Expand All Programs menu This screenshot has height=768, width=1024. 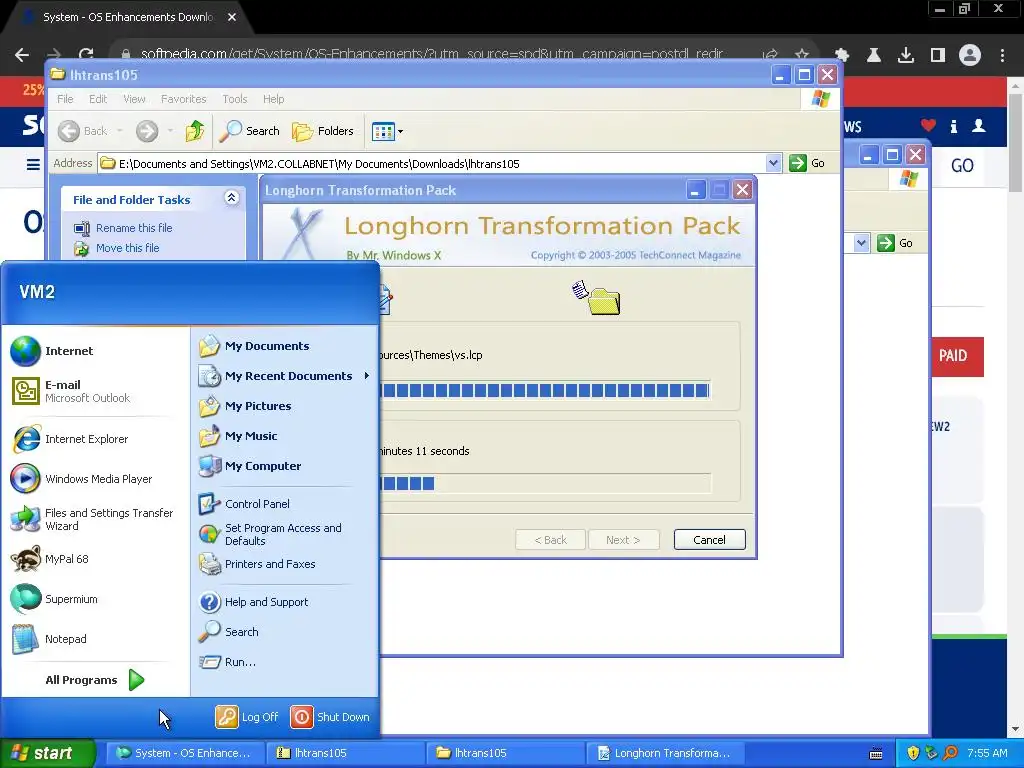point(95,680)
